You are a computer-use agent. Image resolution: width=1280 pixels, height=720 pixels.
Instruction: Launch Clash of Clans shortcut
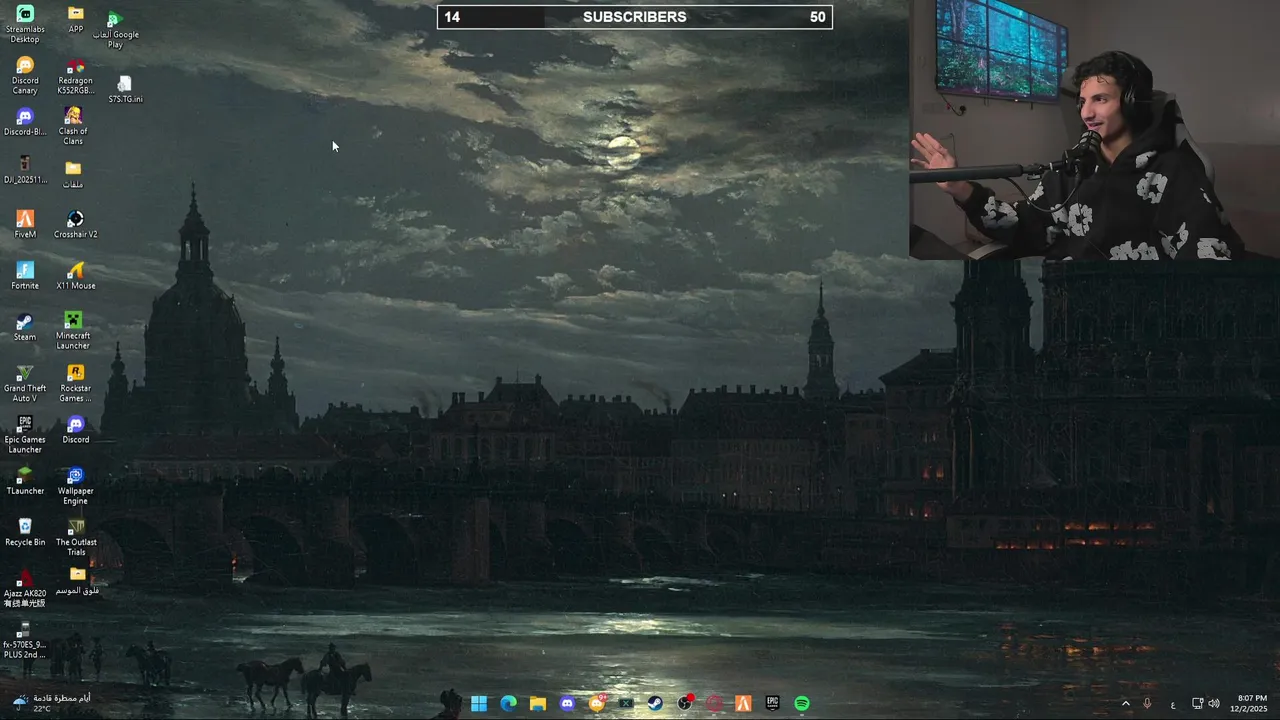73,126
